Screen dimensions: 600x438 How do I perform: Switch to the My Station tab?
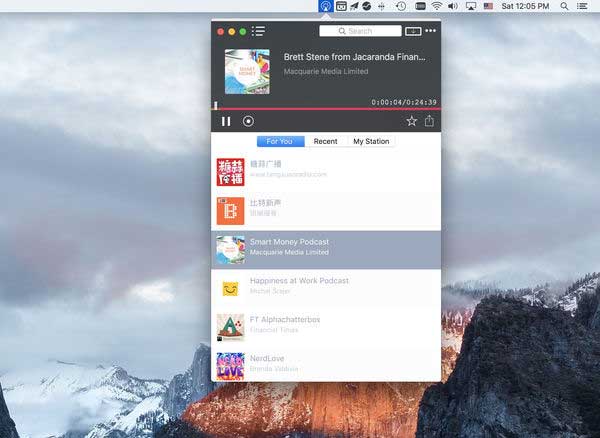click(371, 141)
